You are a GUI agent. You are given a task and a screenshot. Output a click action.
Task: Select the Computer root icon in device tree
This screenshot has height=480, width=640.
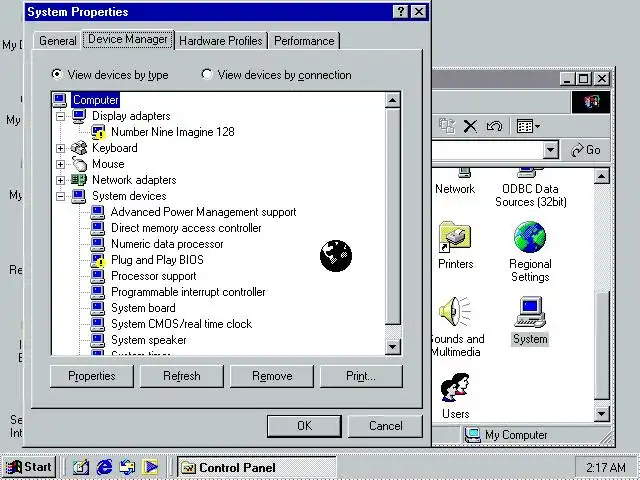click(60, 100)
